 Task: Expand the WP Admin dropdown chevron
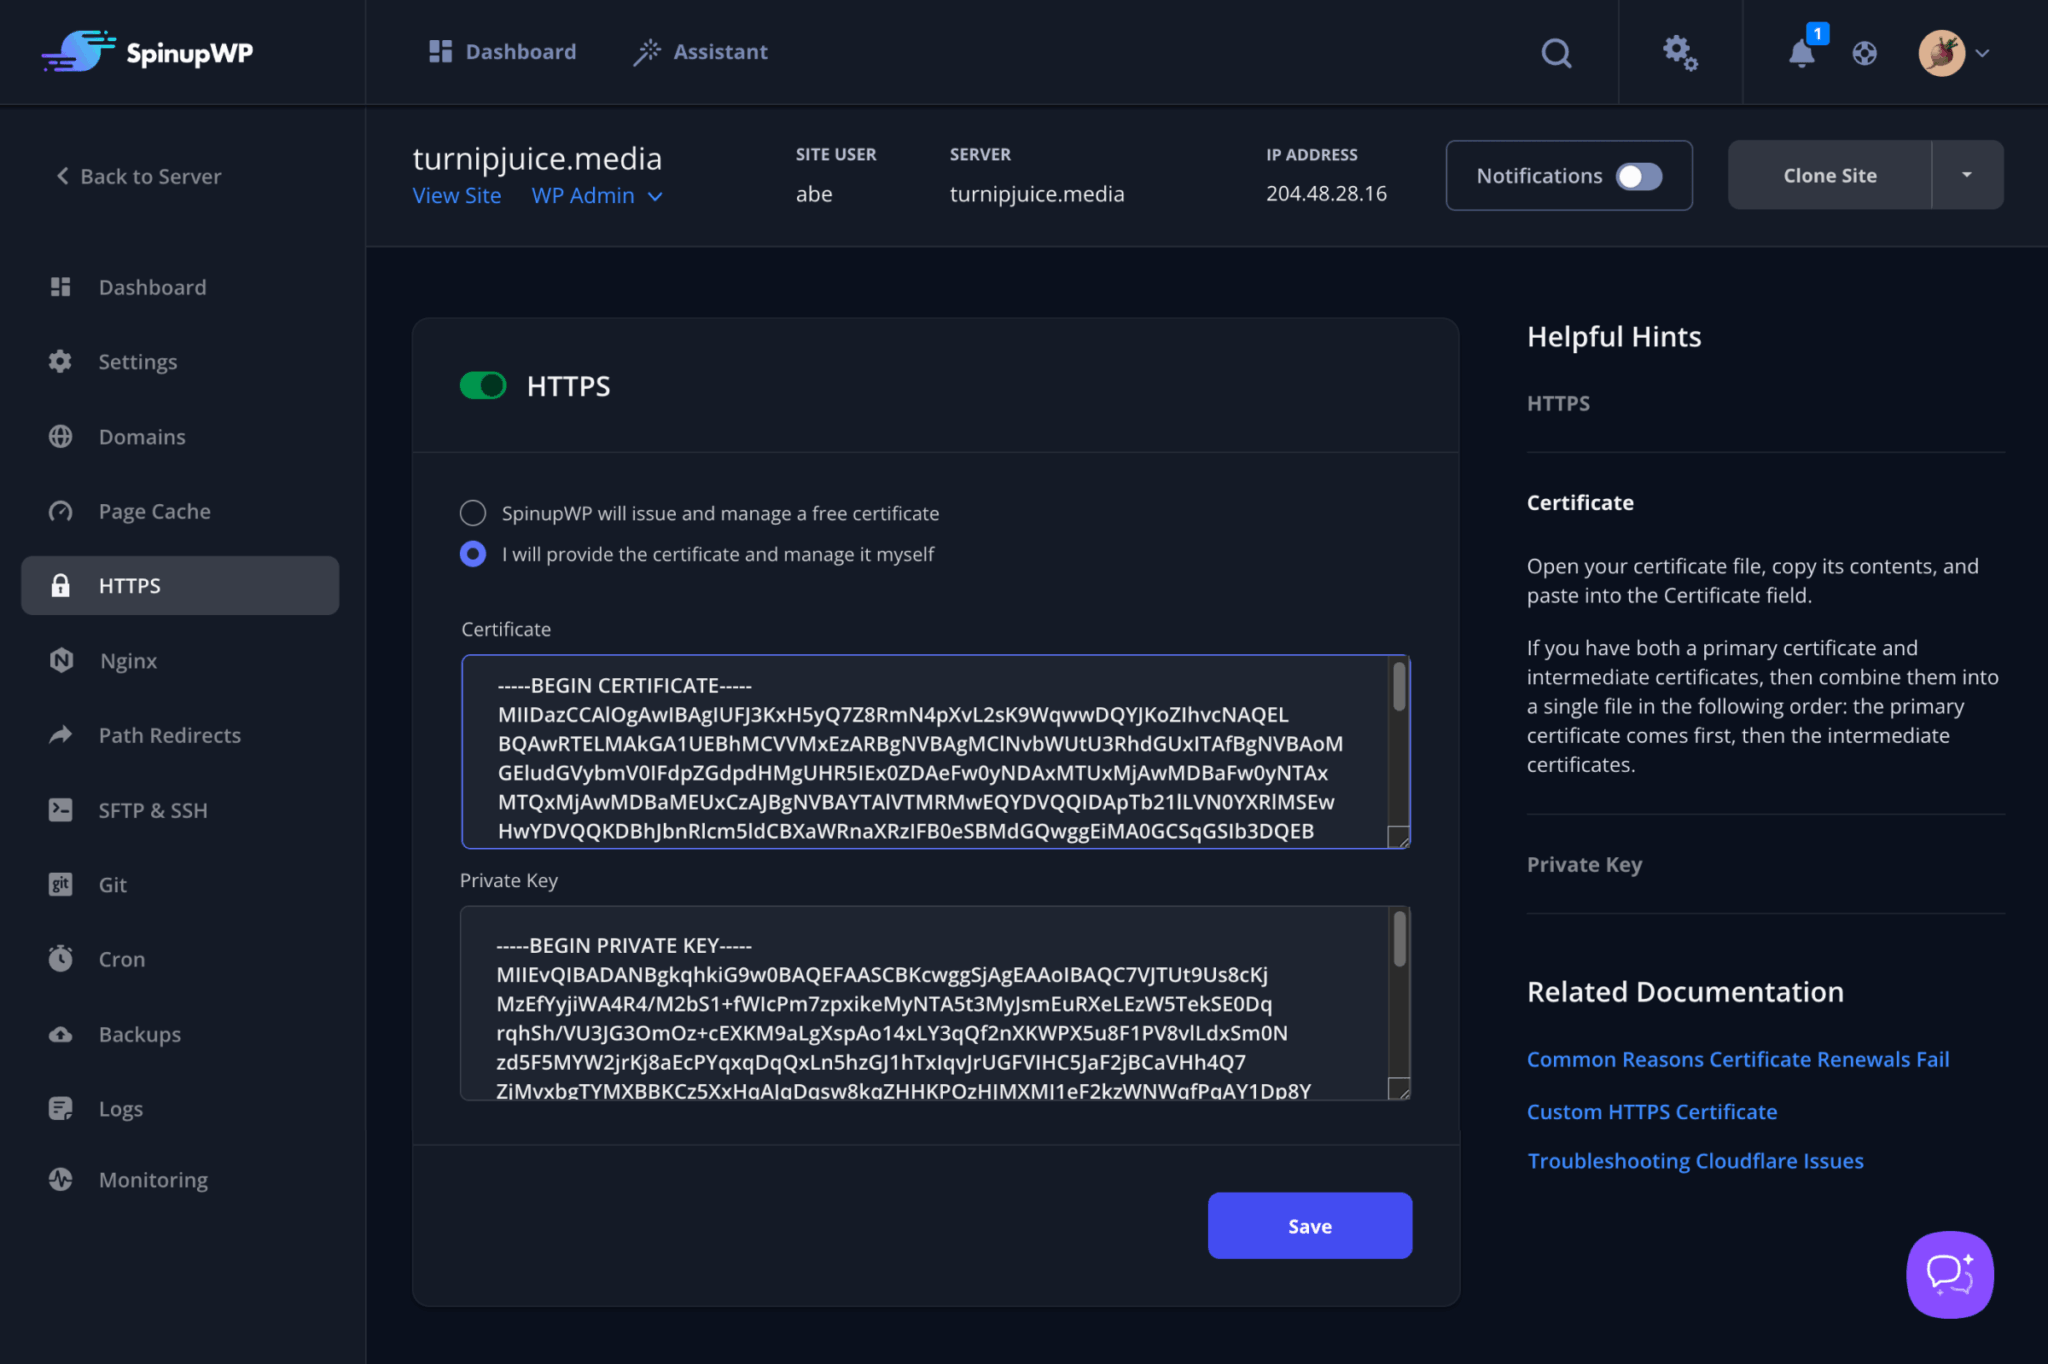[655, 197]
